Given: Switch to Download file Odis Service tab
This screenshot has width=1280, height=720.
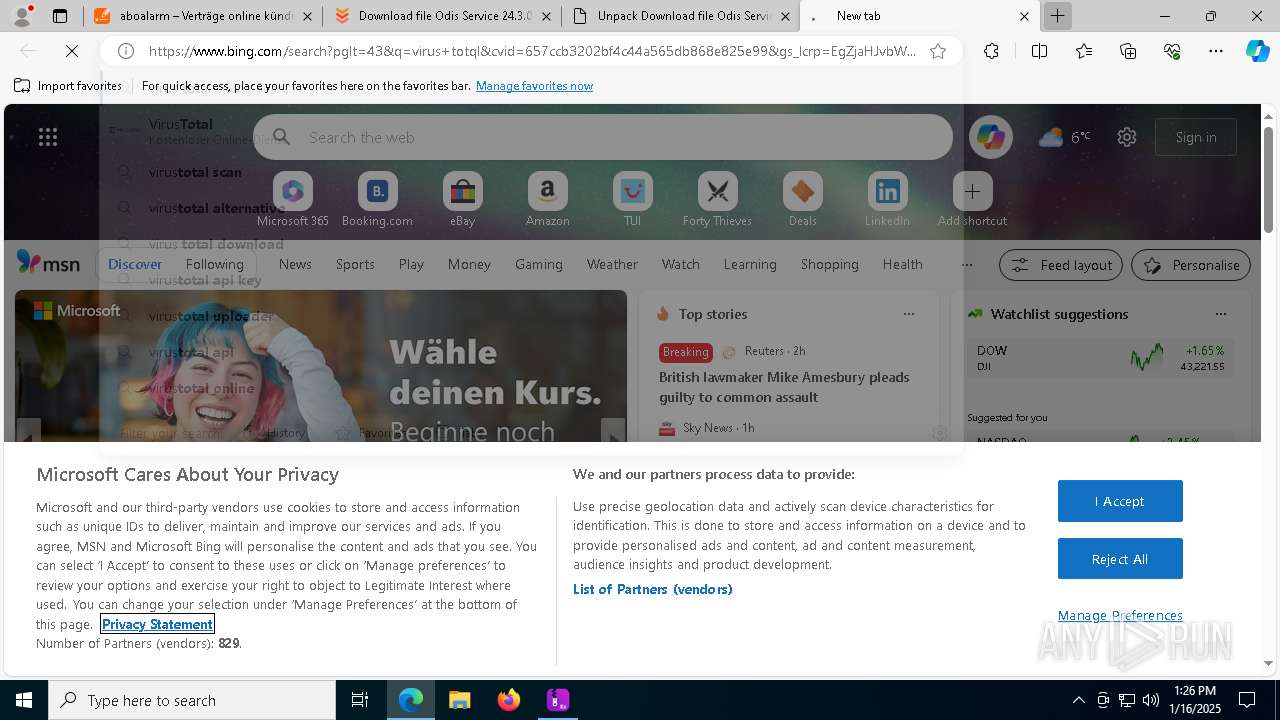Looking at the screenshot, I should (441, 16).
